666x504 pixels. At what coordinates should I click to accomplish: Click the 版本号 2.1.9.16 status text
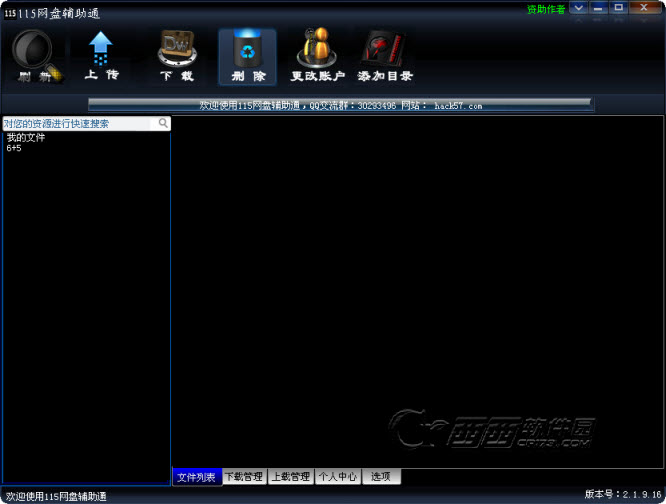point(623,494)
